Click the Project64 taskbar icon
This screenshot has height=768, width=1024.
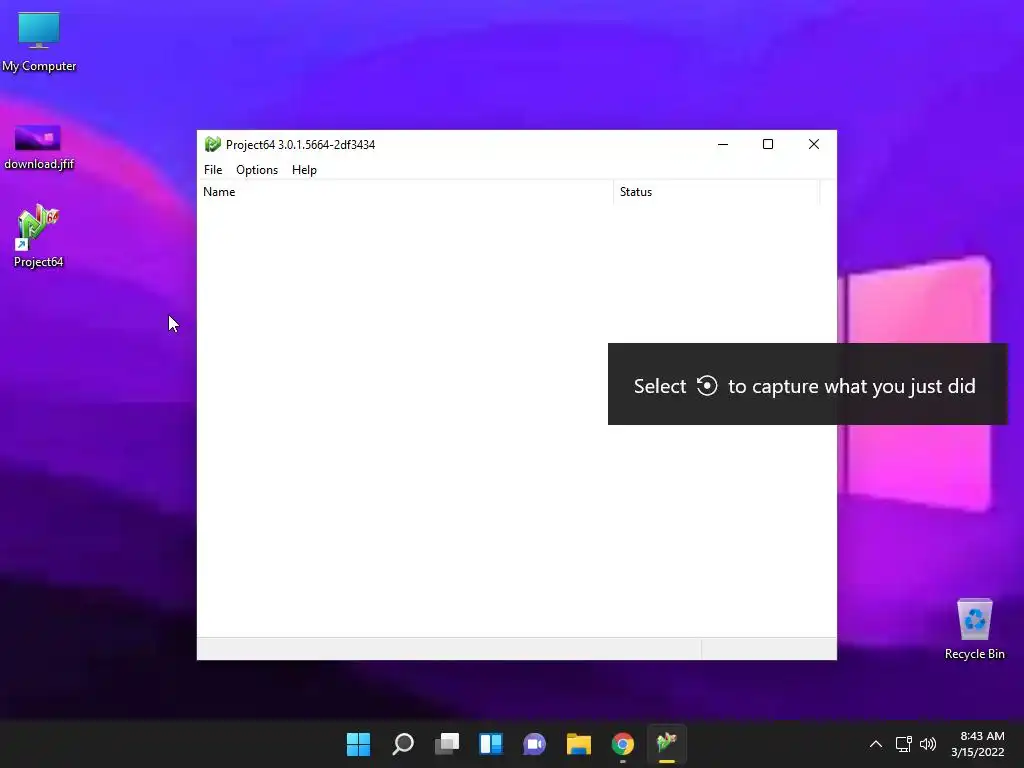(x=666, y=744)
